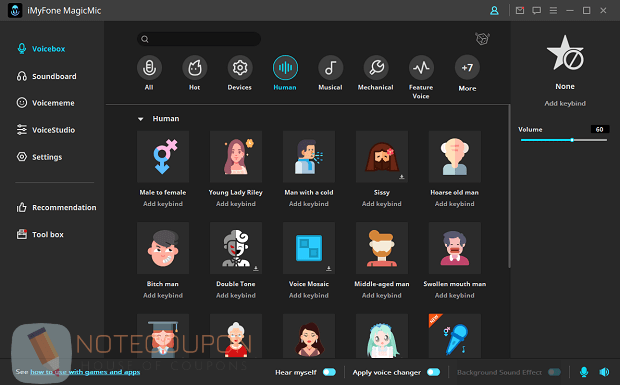Viewport: 620px width, 385px height.
Task: Click the random voice dice icon
Action: pyautogui.click(x=482, y=39)
